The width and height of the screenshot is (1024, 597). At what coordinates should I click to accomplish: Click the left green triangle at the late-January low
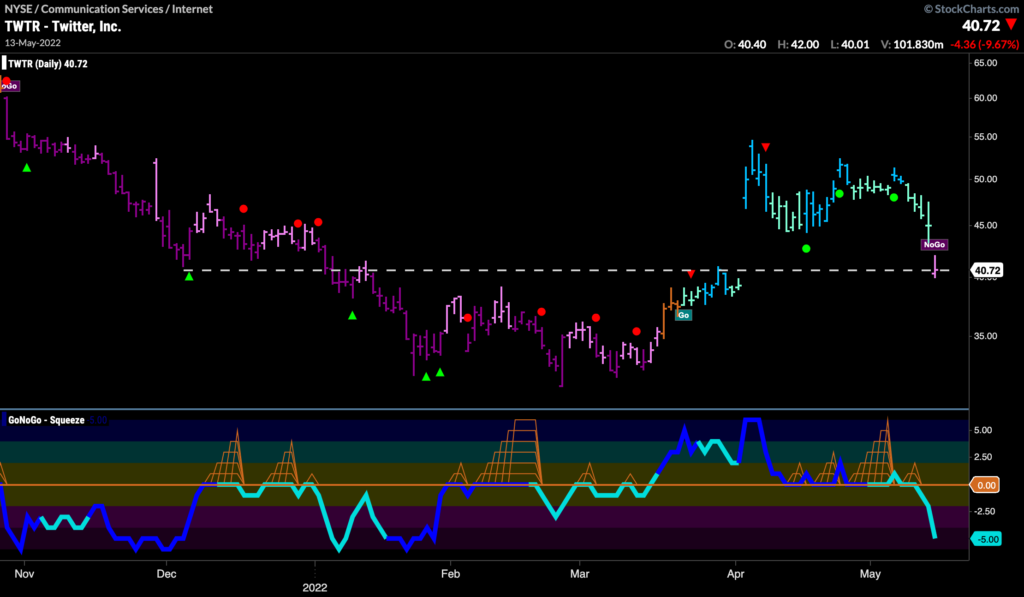tap(426, 377)
